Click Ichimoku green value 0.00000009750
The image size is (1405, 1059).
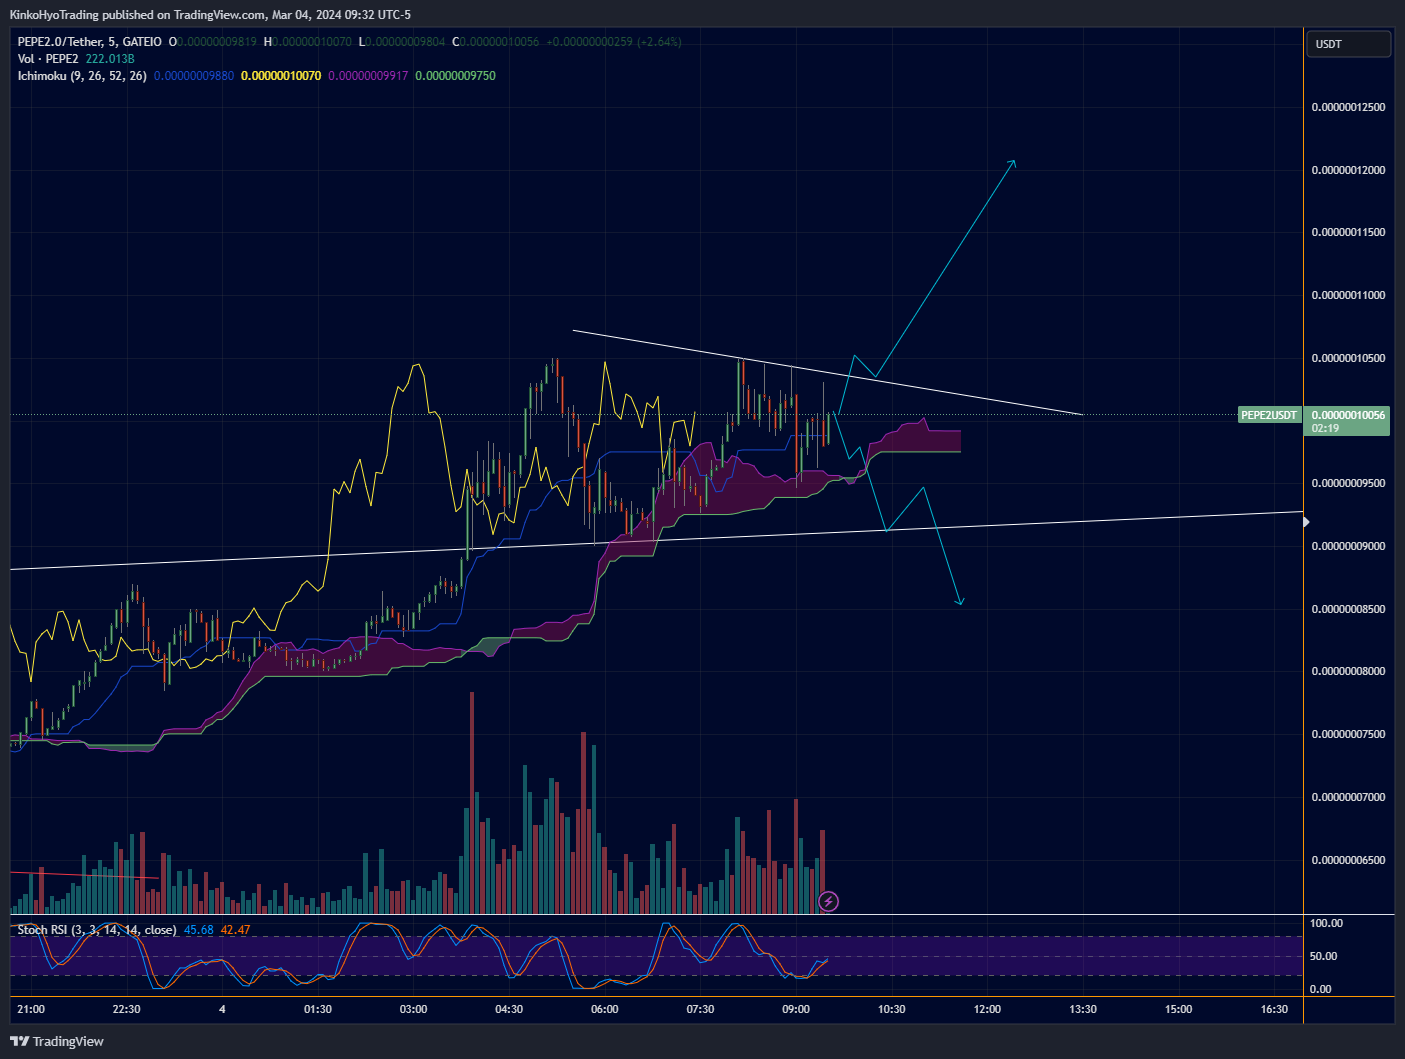tap(455, 76)
